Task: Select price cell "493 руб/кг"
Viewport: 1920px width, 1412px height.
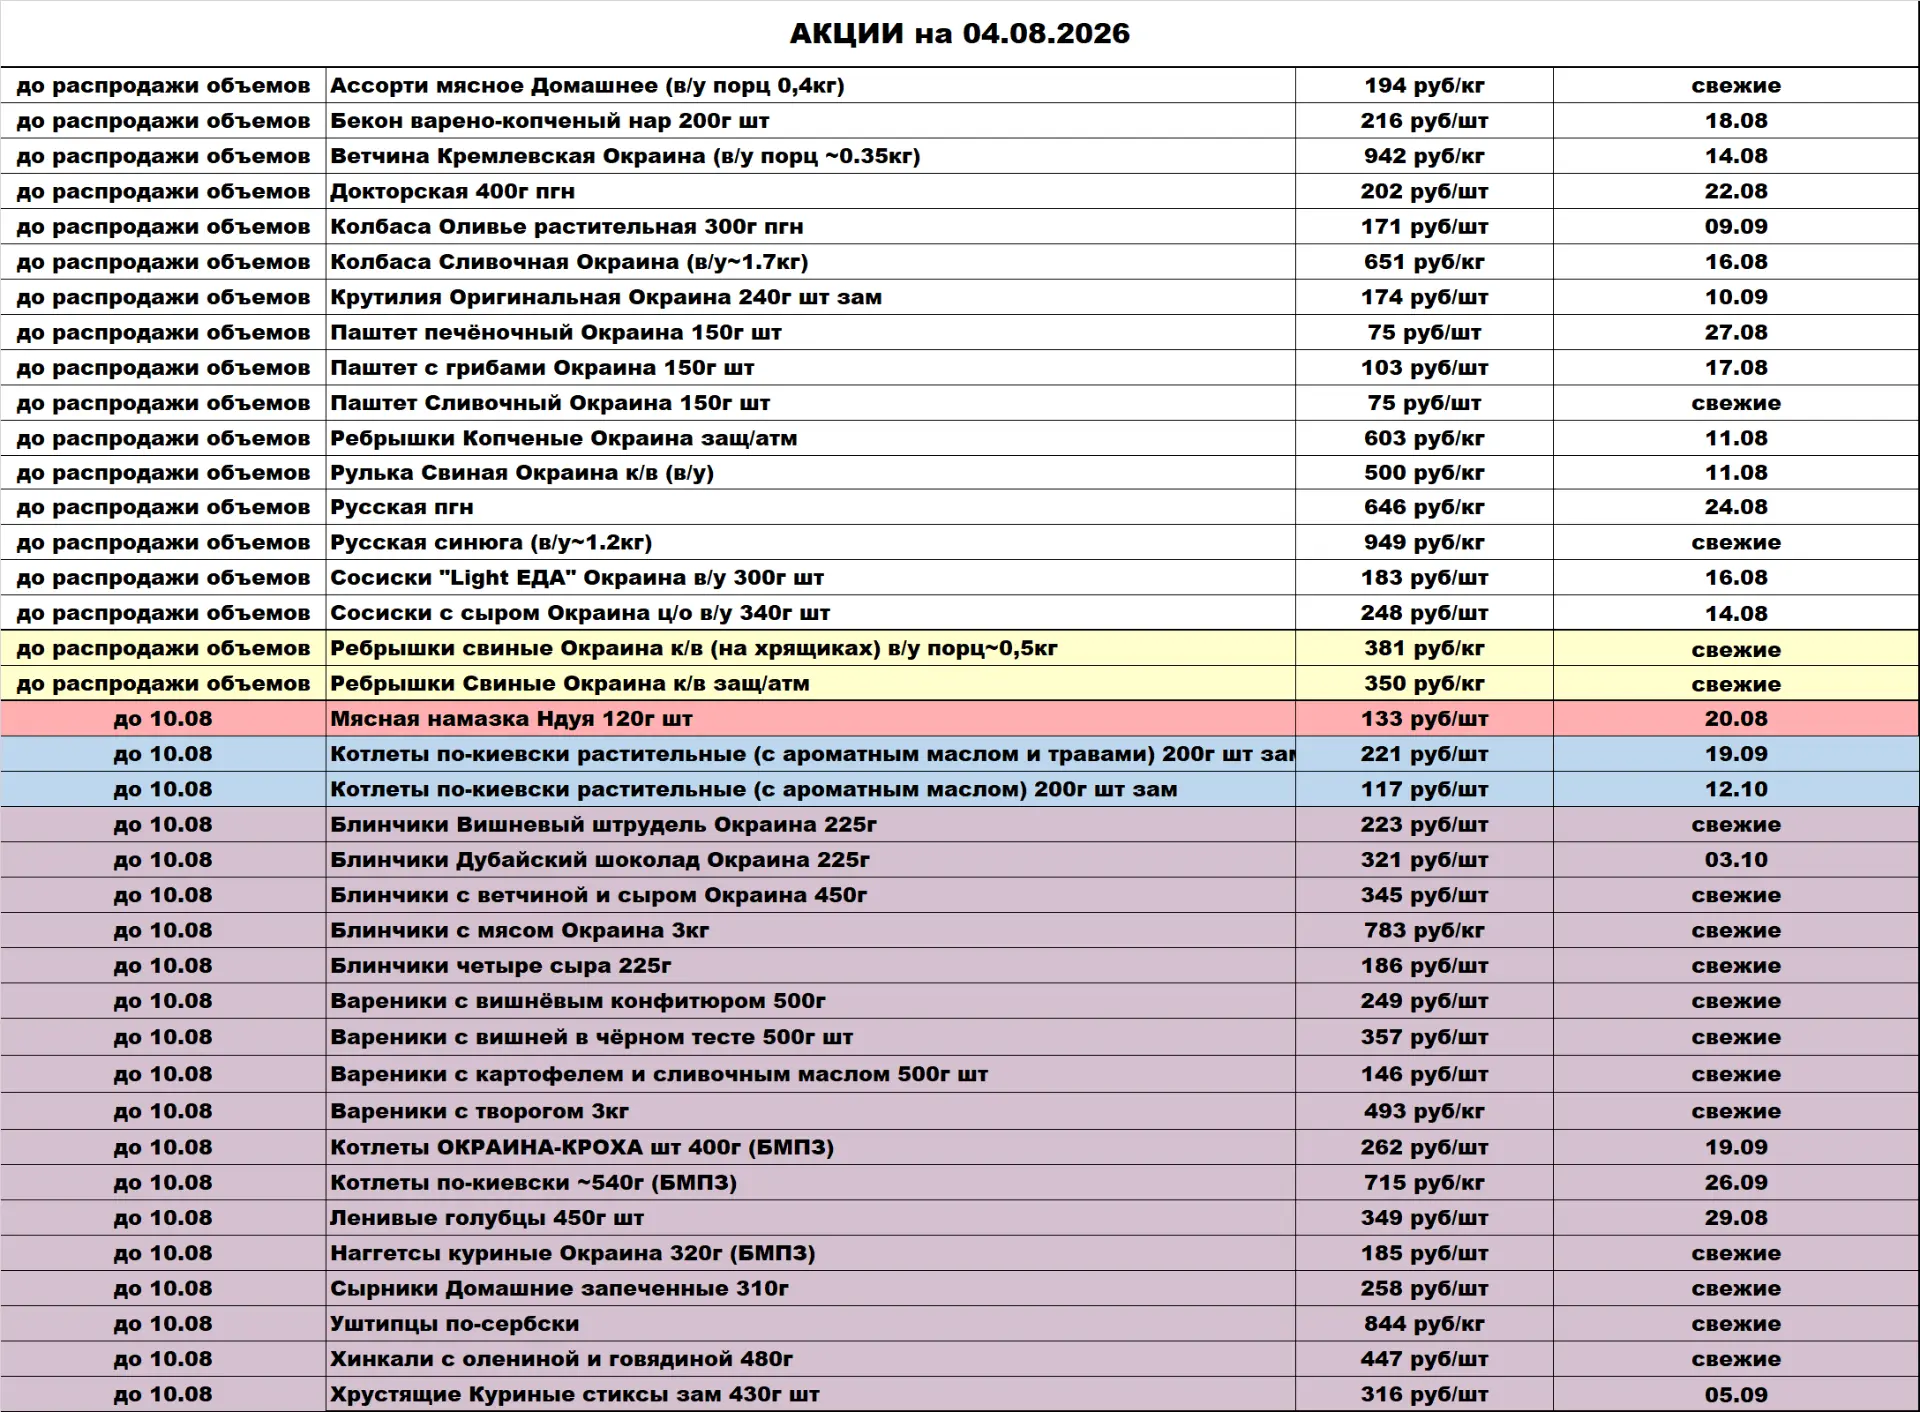Action: 1424,1111
